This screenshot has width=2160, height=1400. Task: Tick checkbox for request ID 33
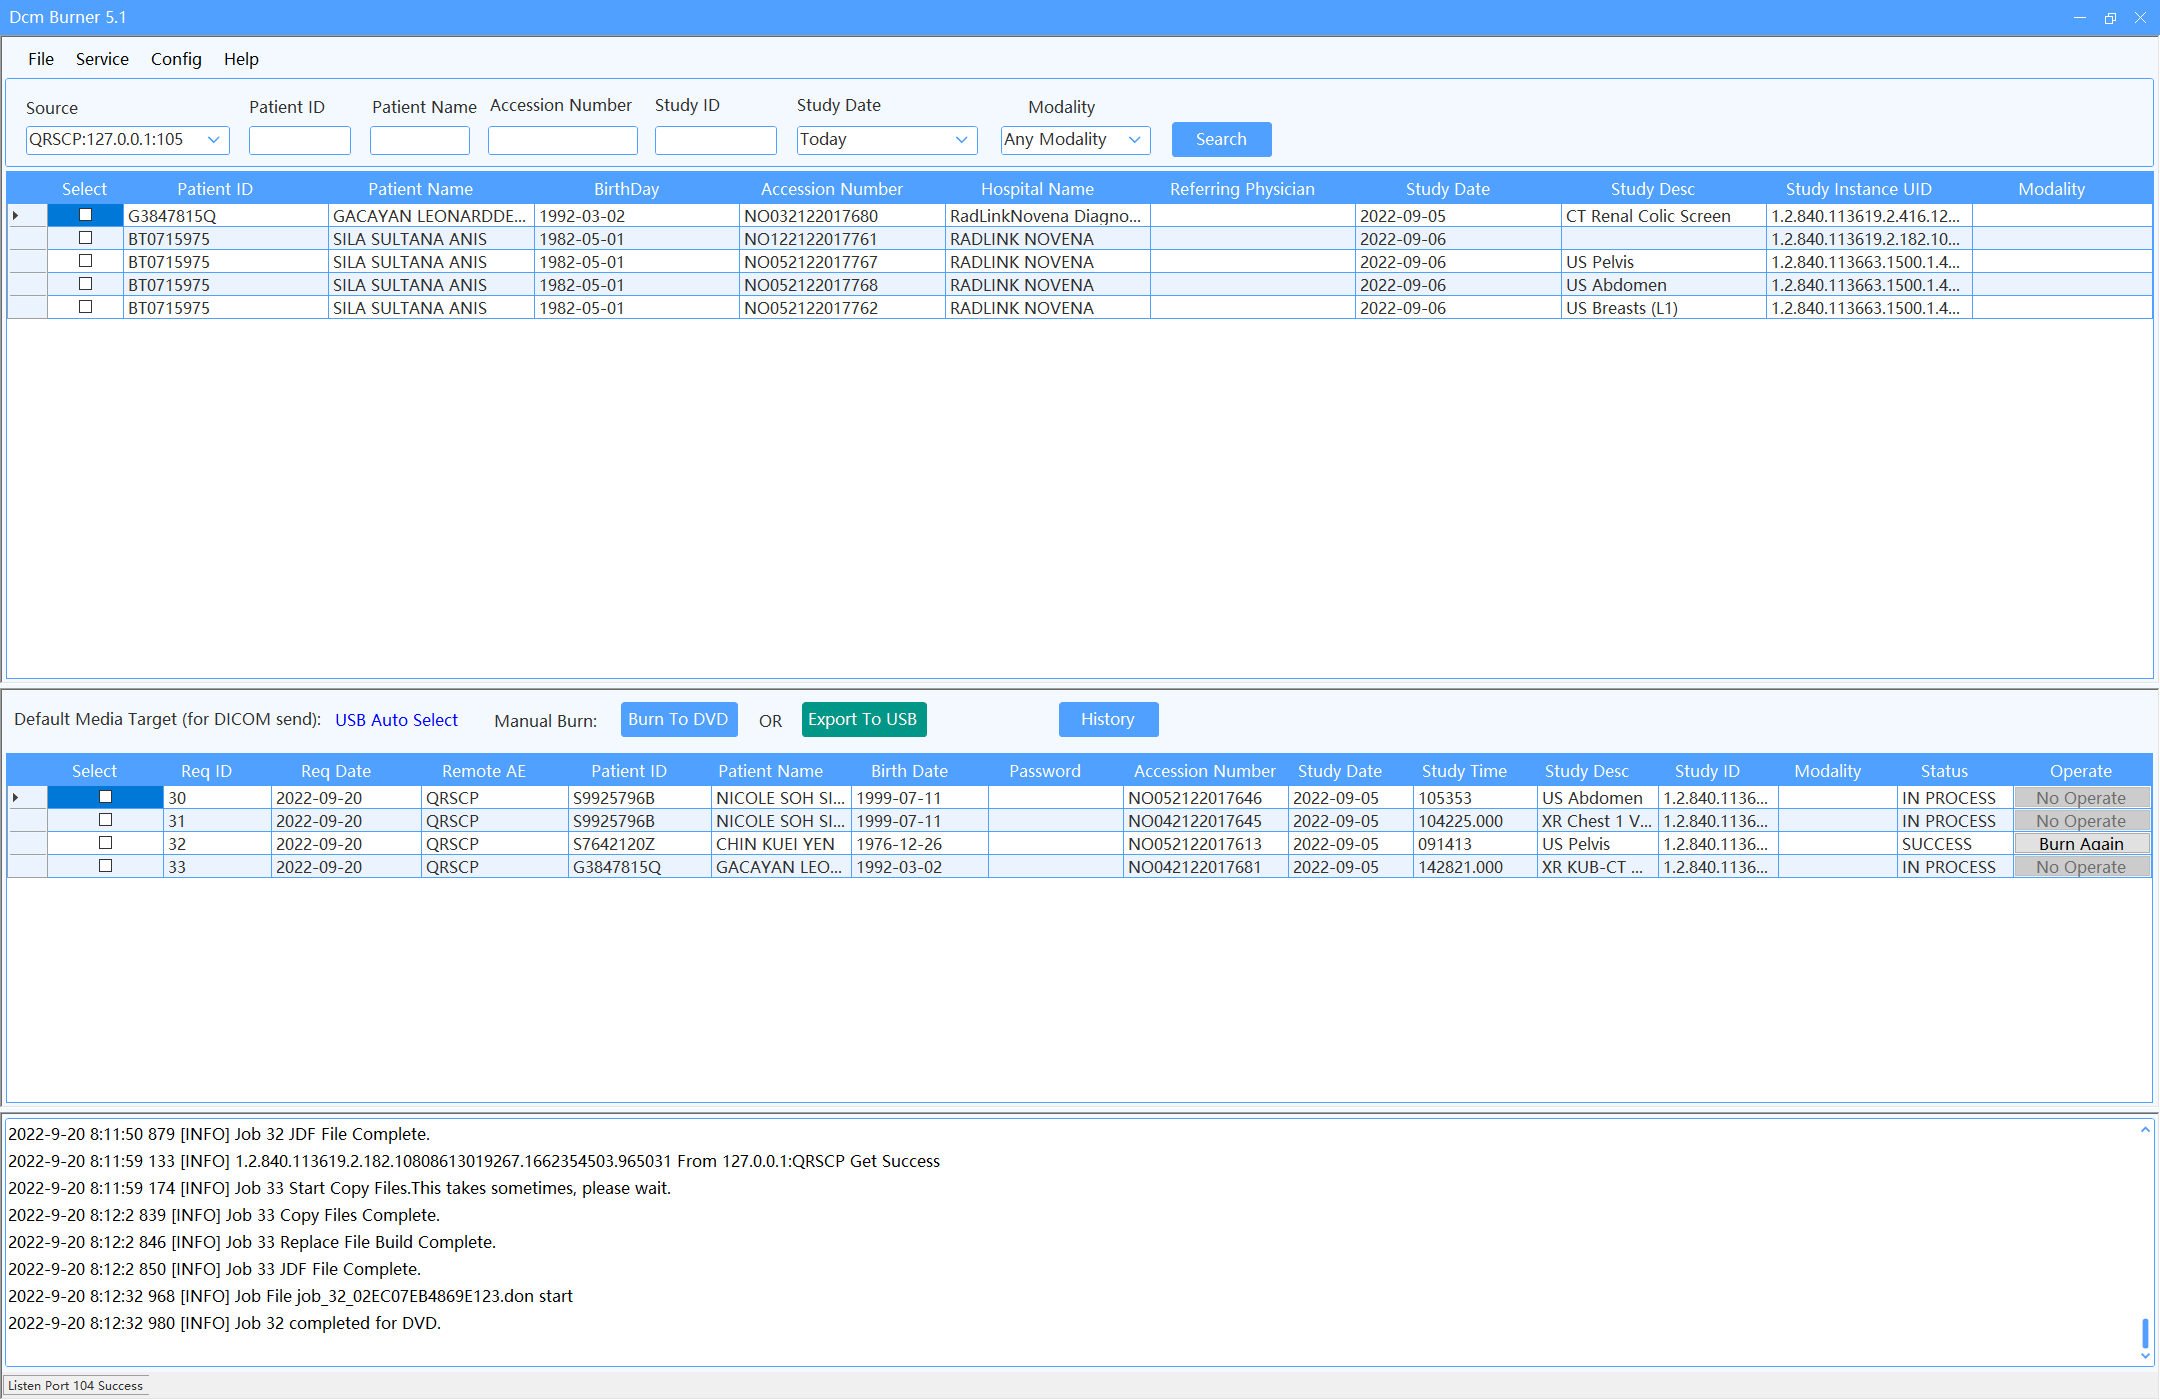click(105, 866)
